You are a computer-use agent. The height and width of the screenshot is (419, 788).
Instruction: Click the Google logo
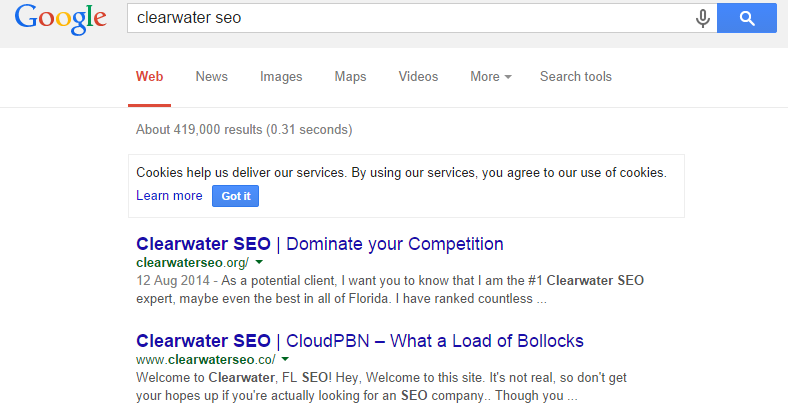tap(61, 19)
